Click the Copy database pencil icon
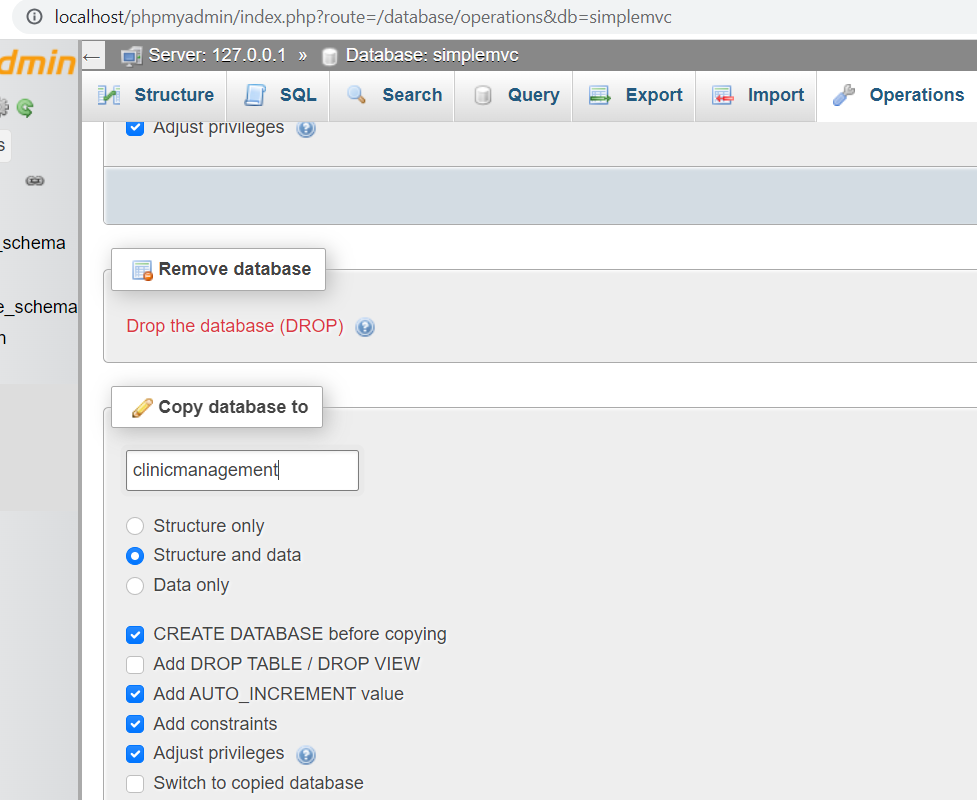The width and height of the screenshot is (977, 800). click(142, 407)
